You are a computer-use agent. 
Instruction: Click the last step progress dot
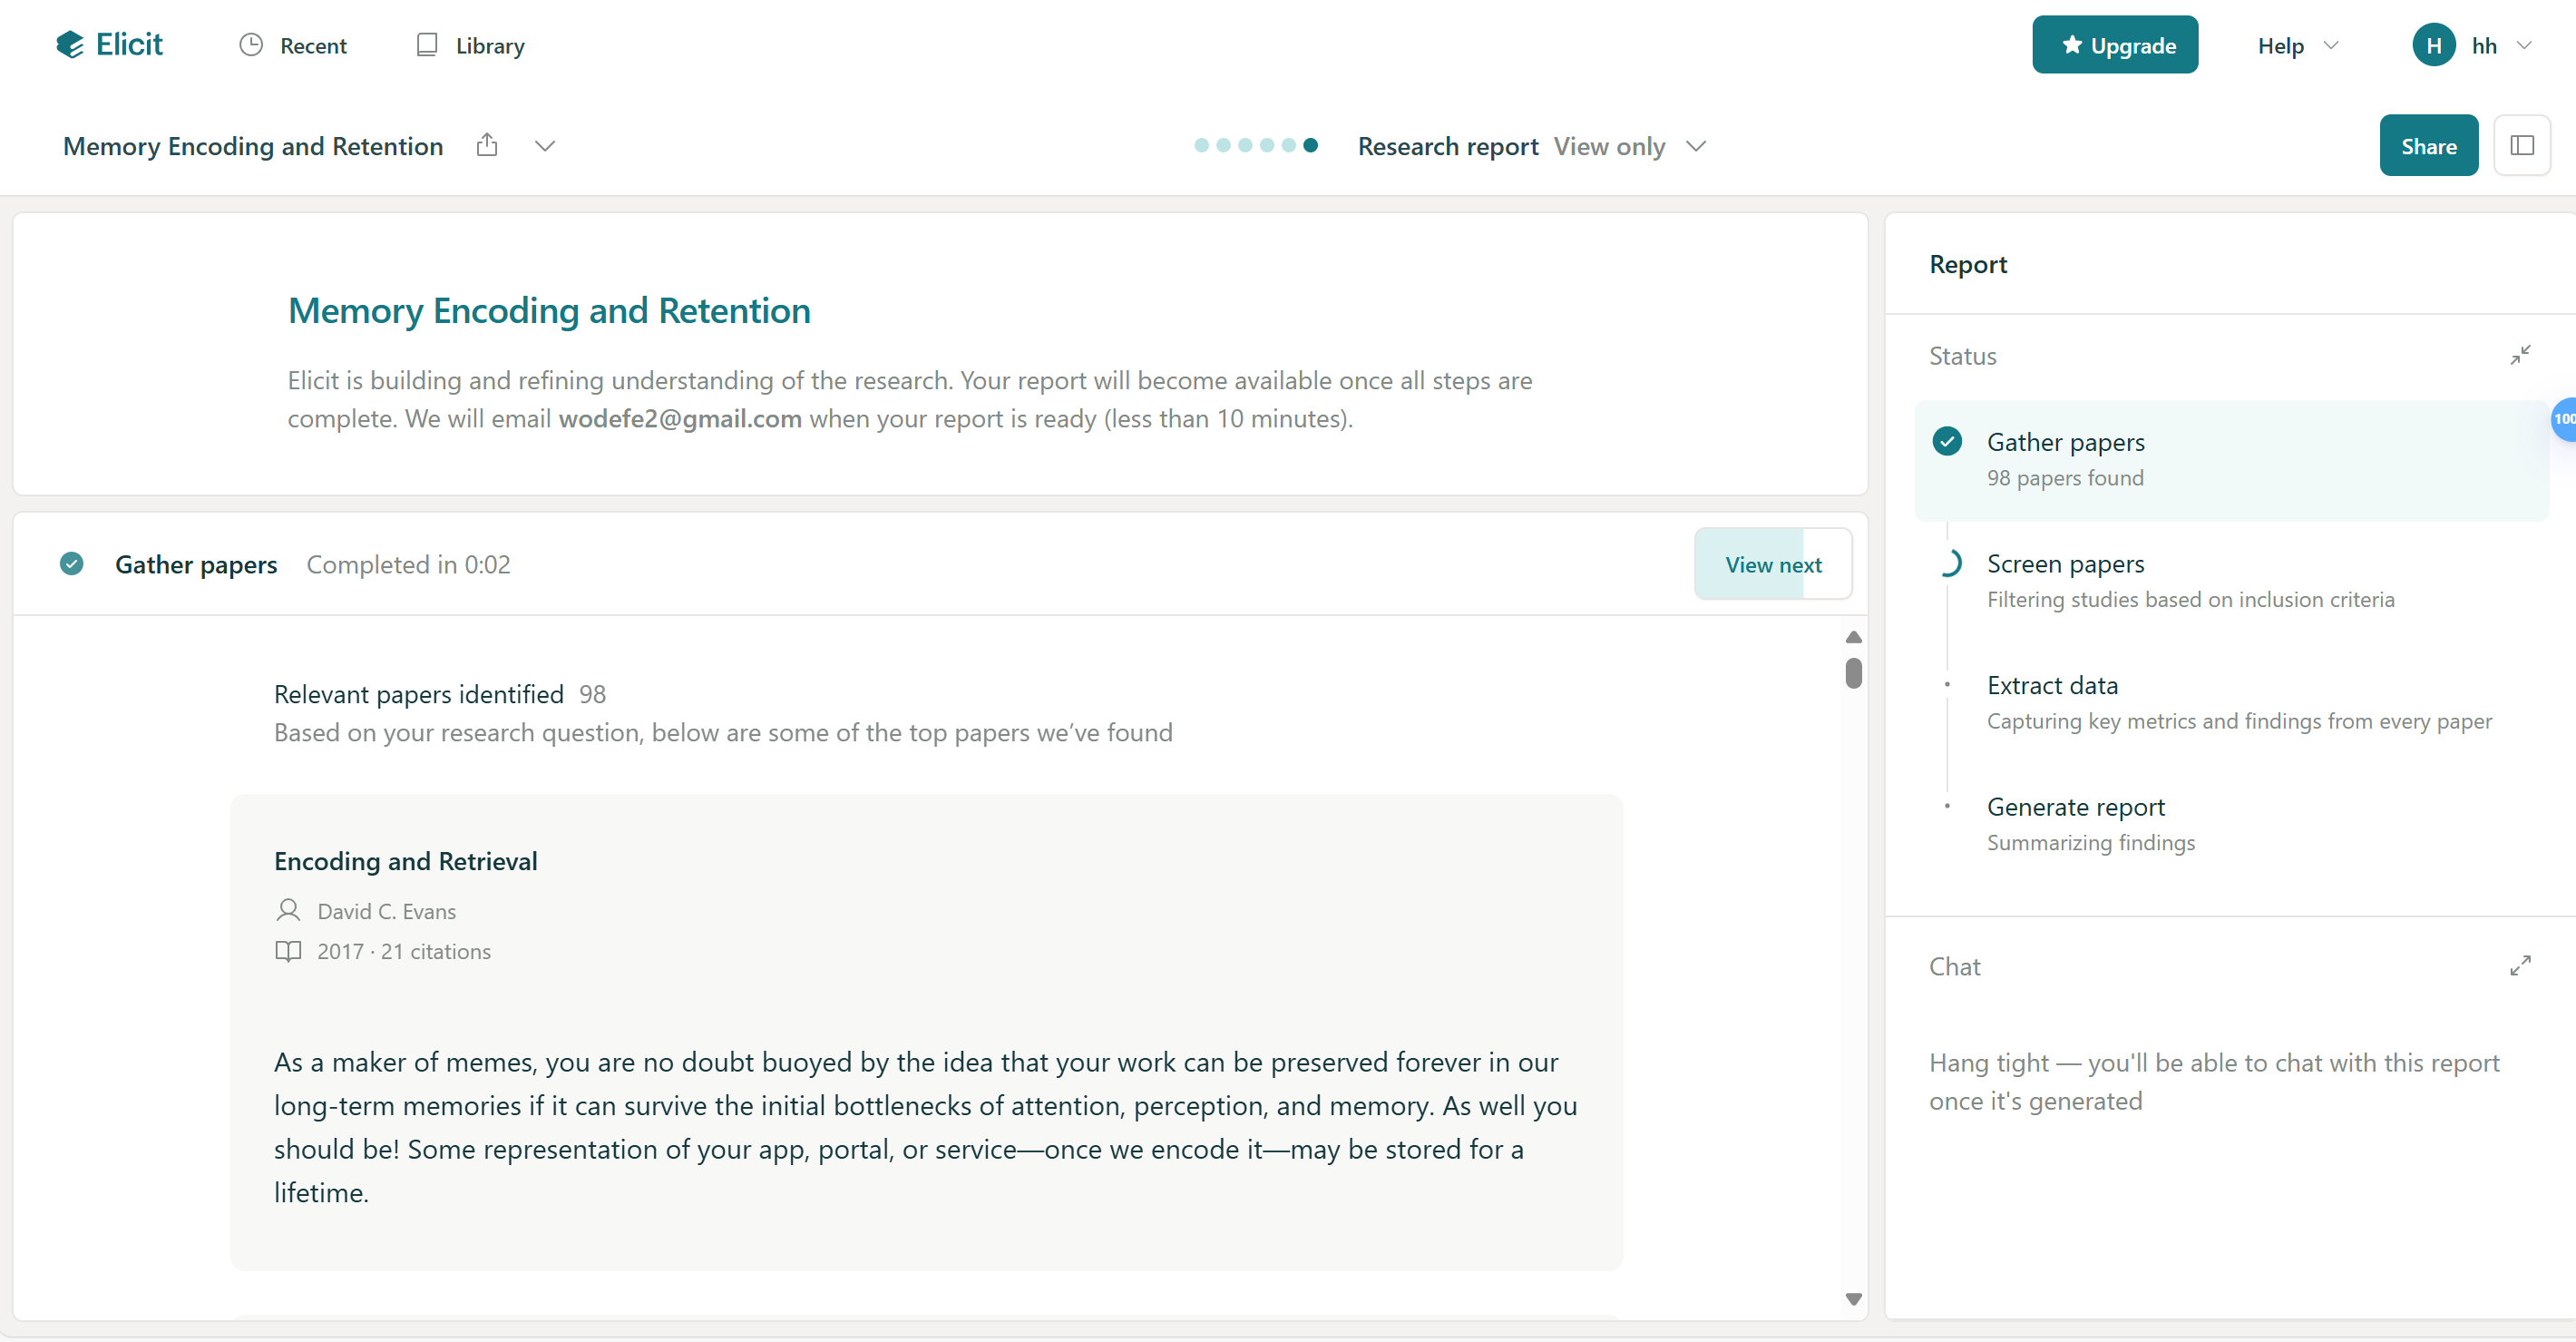[1310, 146]
